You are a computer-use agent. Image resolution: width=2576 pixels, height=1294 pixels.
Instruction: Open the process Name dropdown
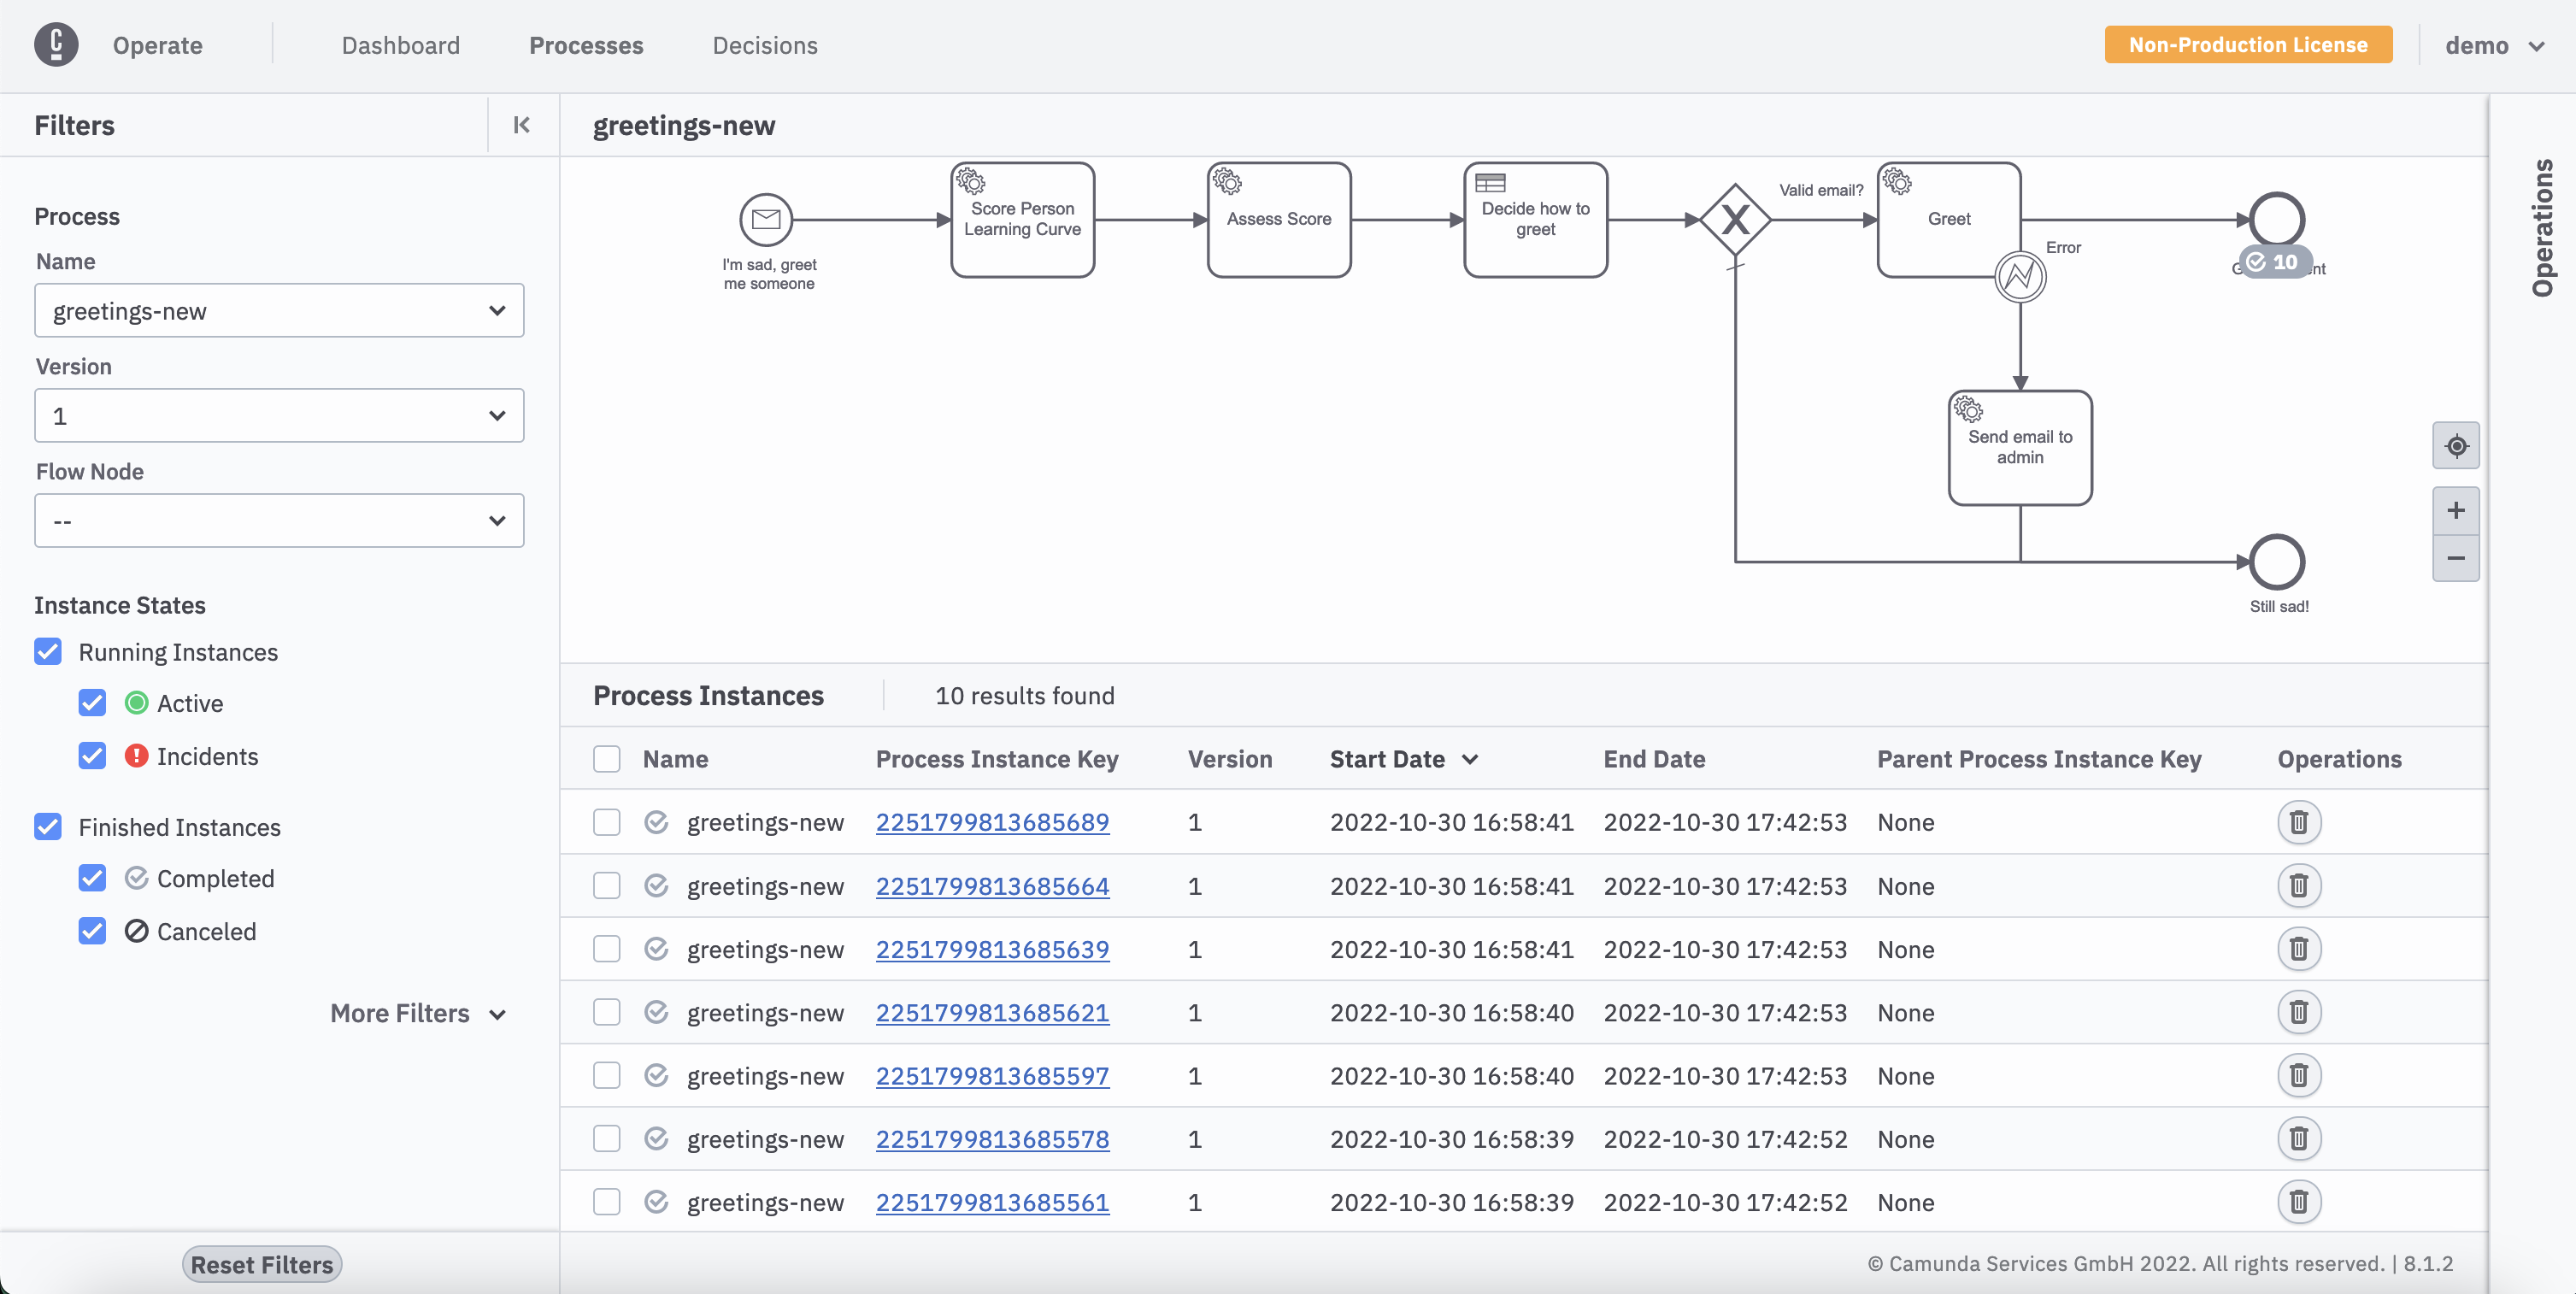click(x=279, y=311)
